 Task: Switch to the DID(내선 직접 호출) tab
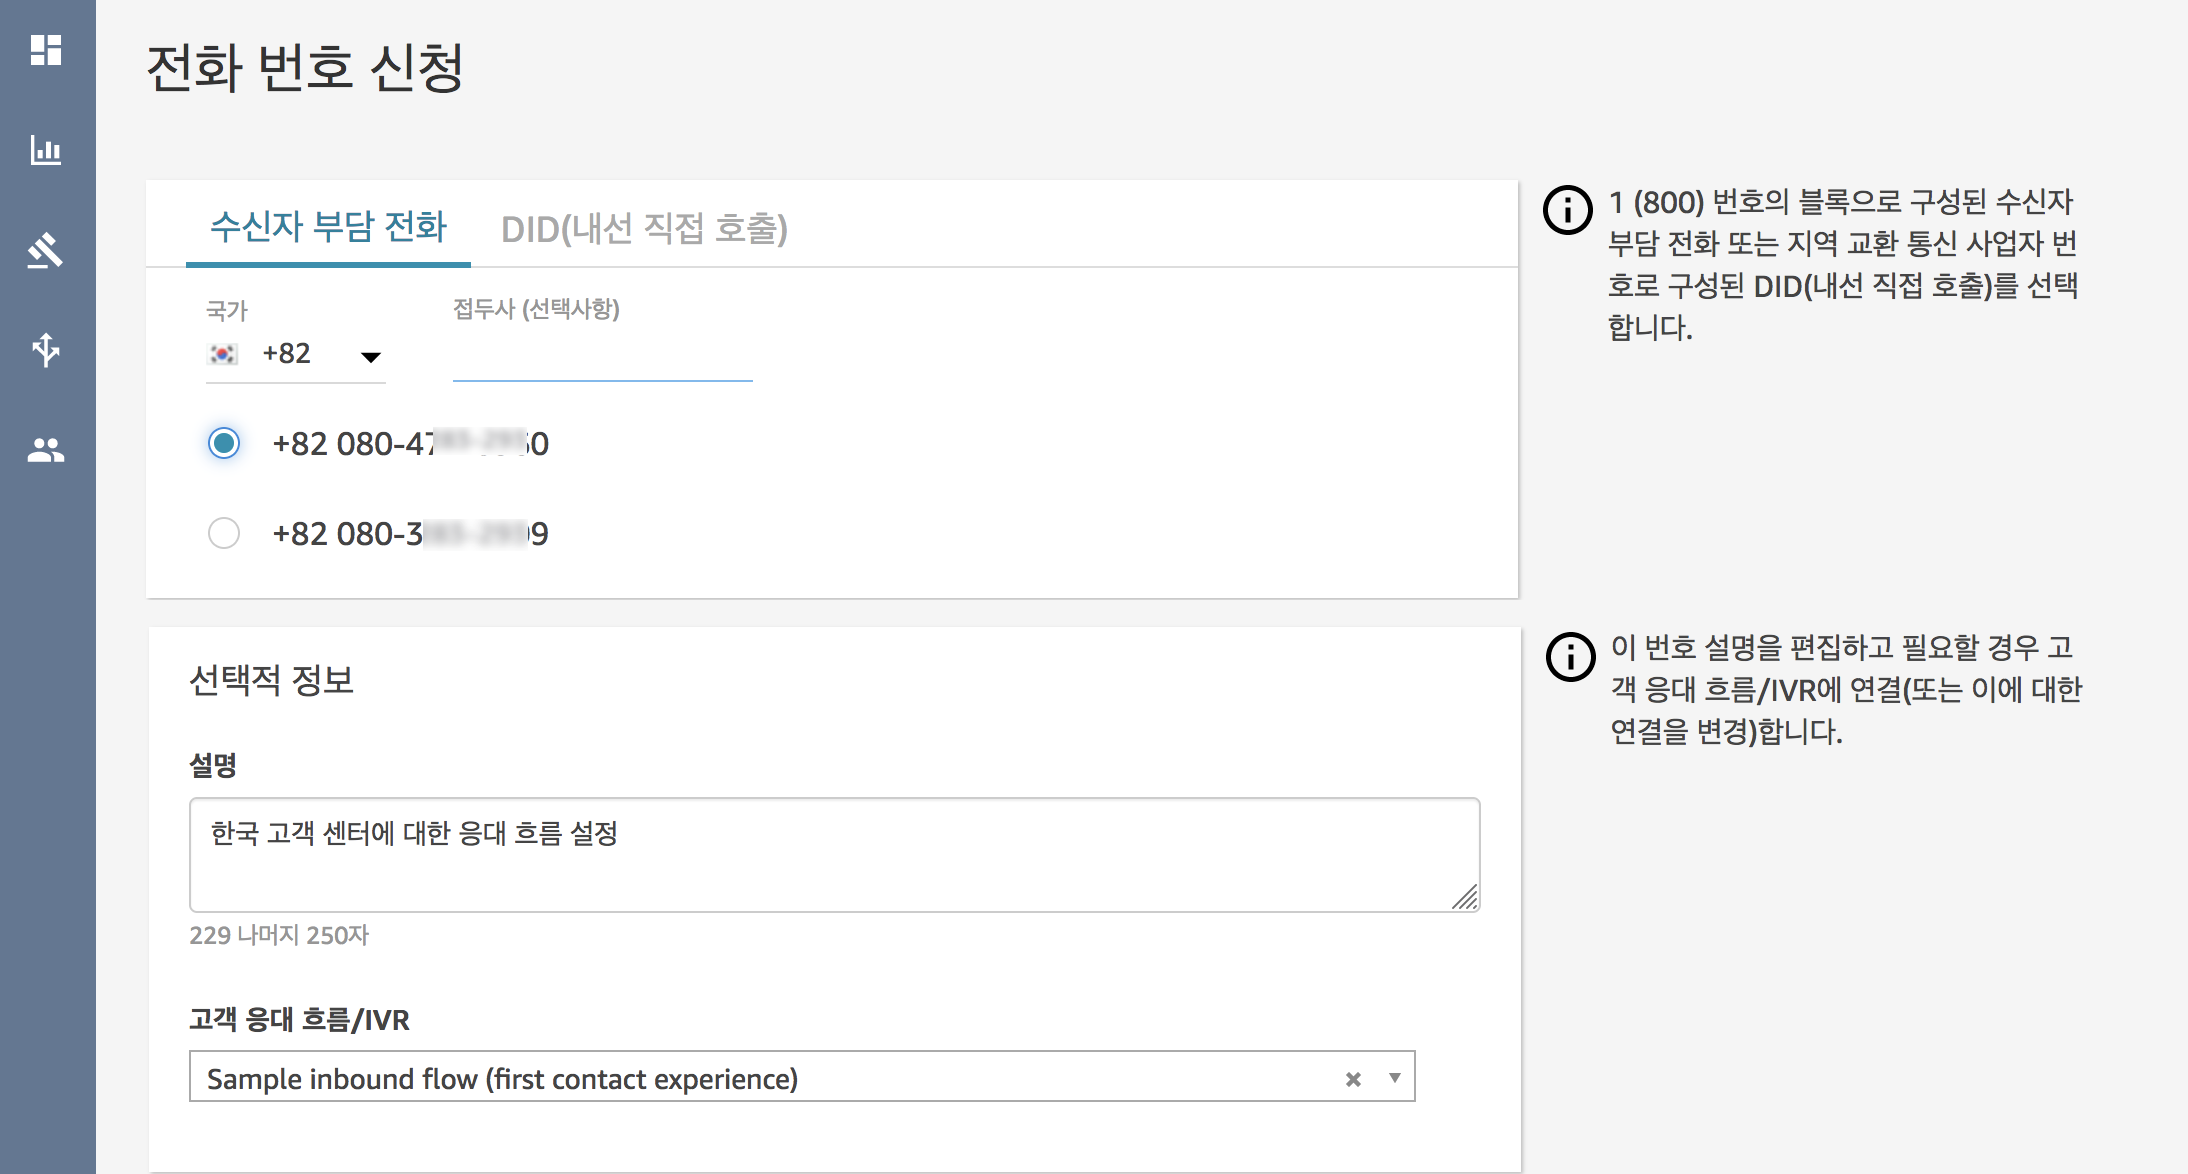point(644,229)
